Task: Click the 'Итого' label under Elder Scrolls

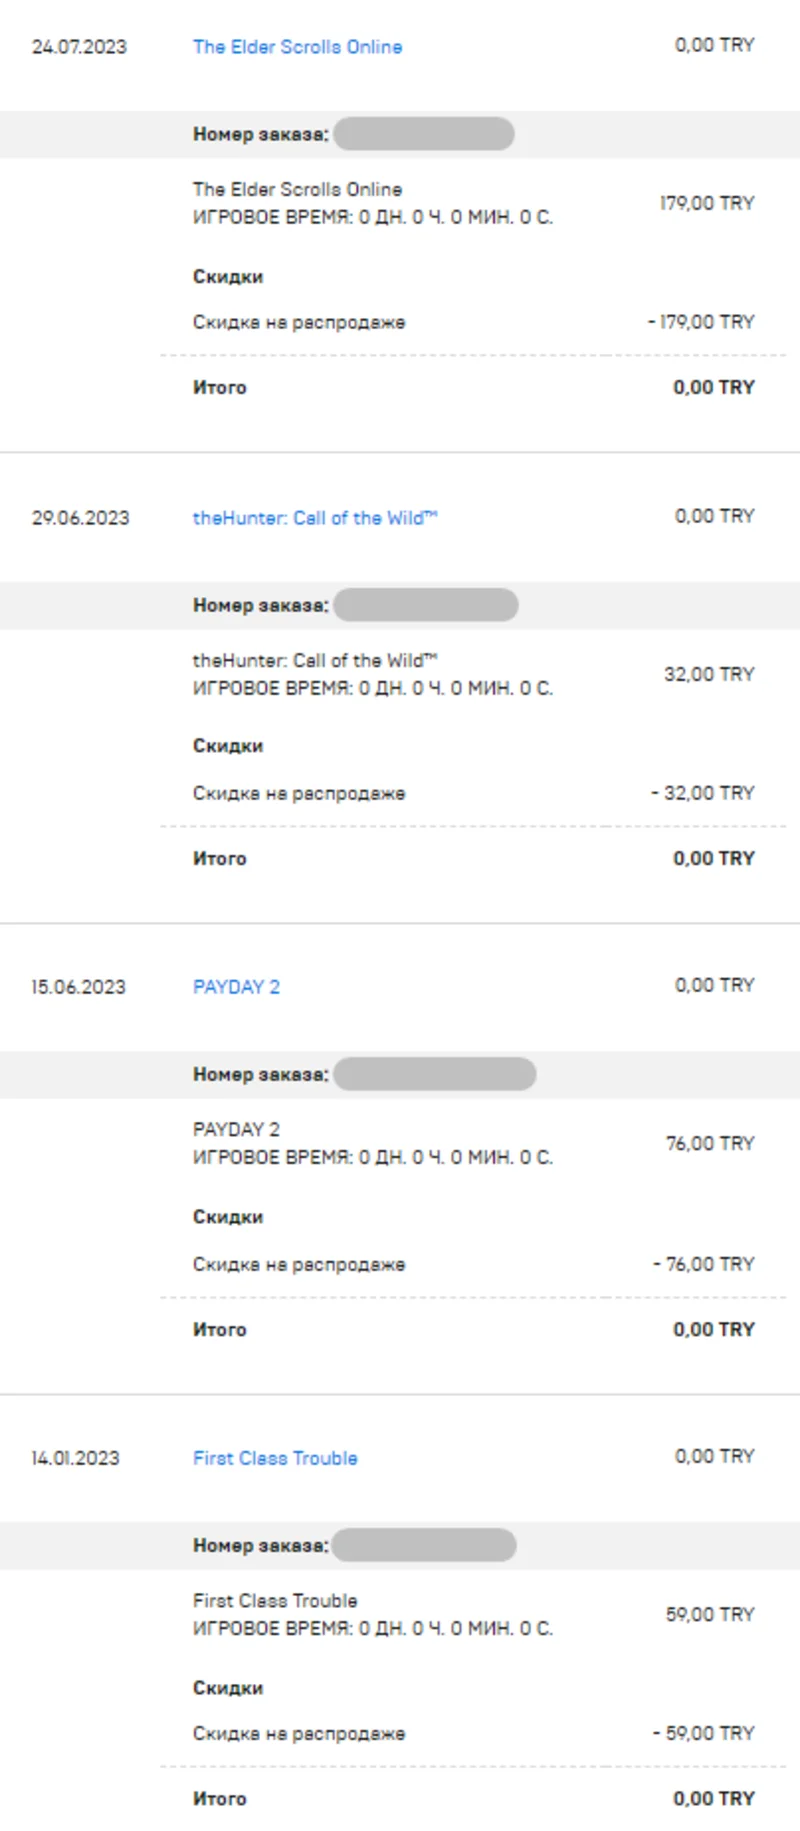Action: [219, 387]
